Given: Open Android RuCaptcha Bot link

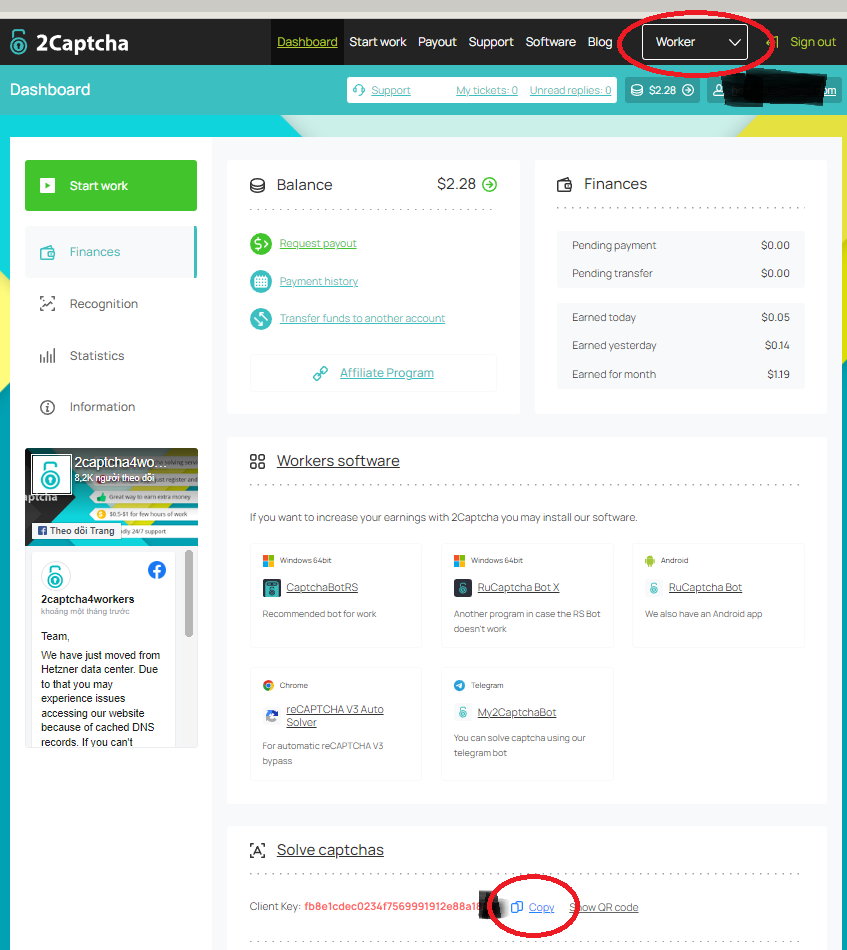Looking at the screenshot, I should [x=705, y=588].
